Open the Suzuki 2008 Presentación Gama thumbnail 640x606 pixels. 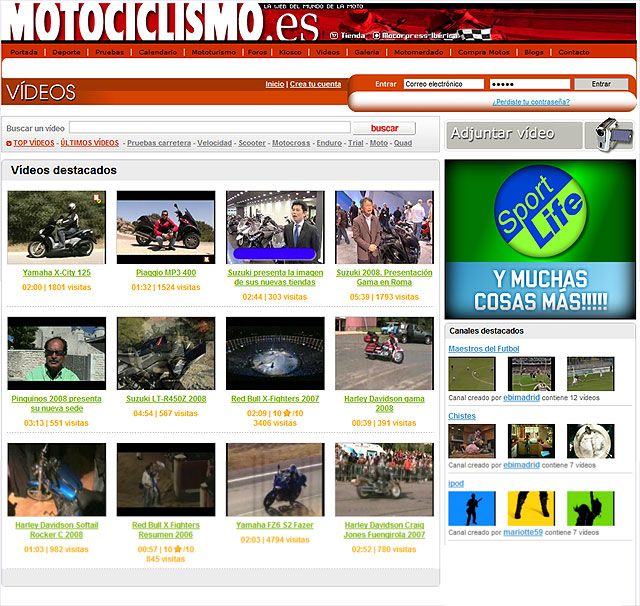tap(384, 227)
